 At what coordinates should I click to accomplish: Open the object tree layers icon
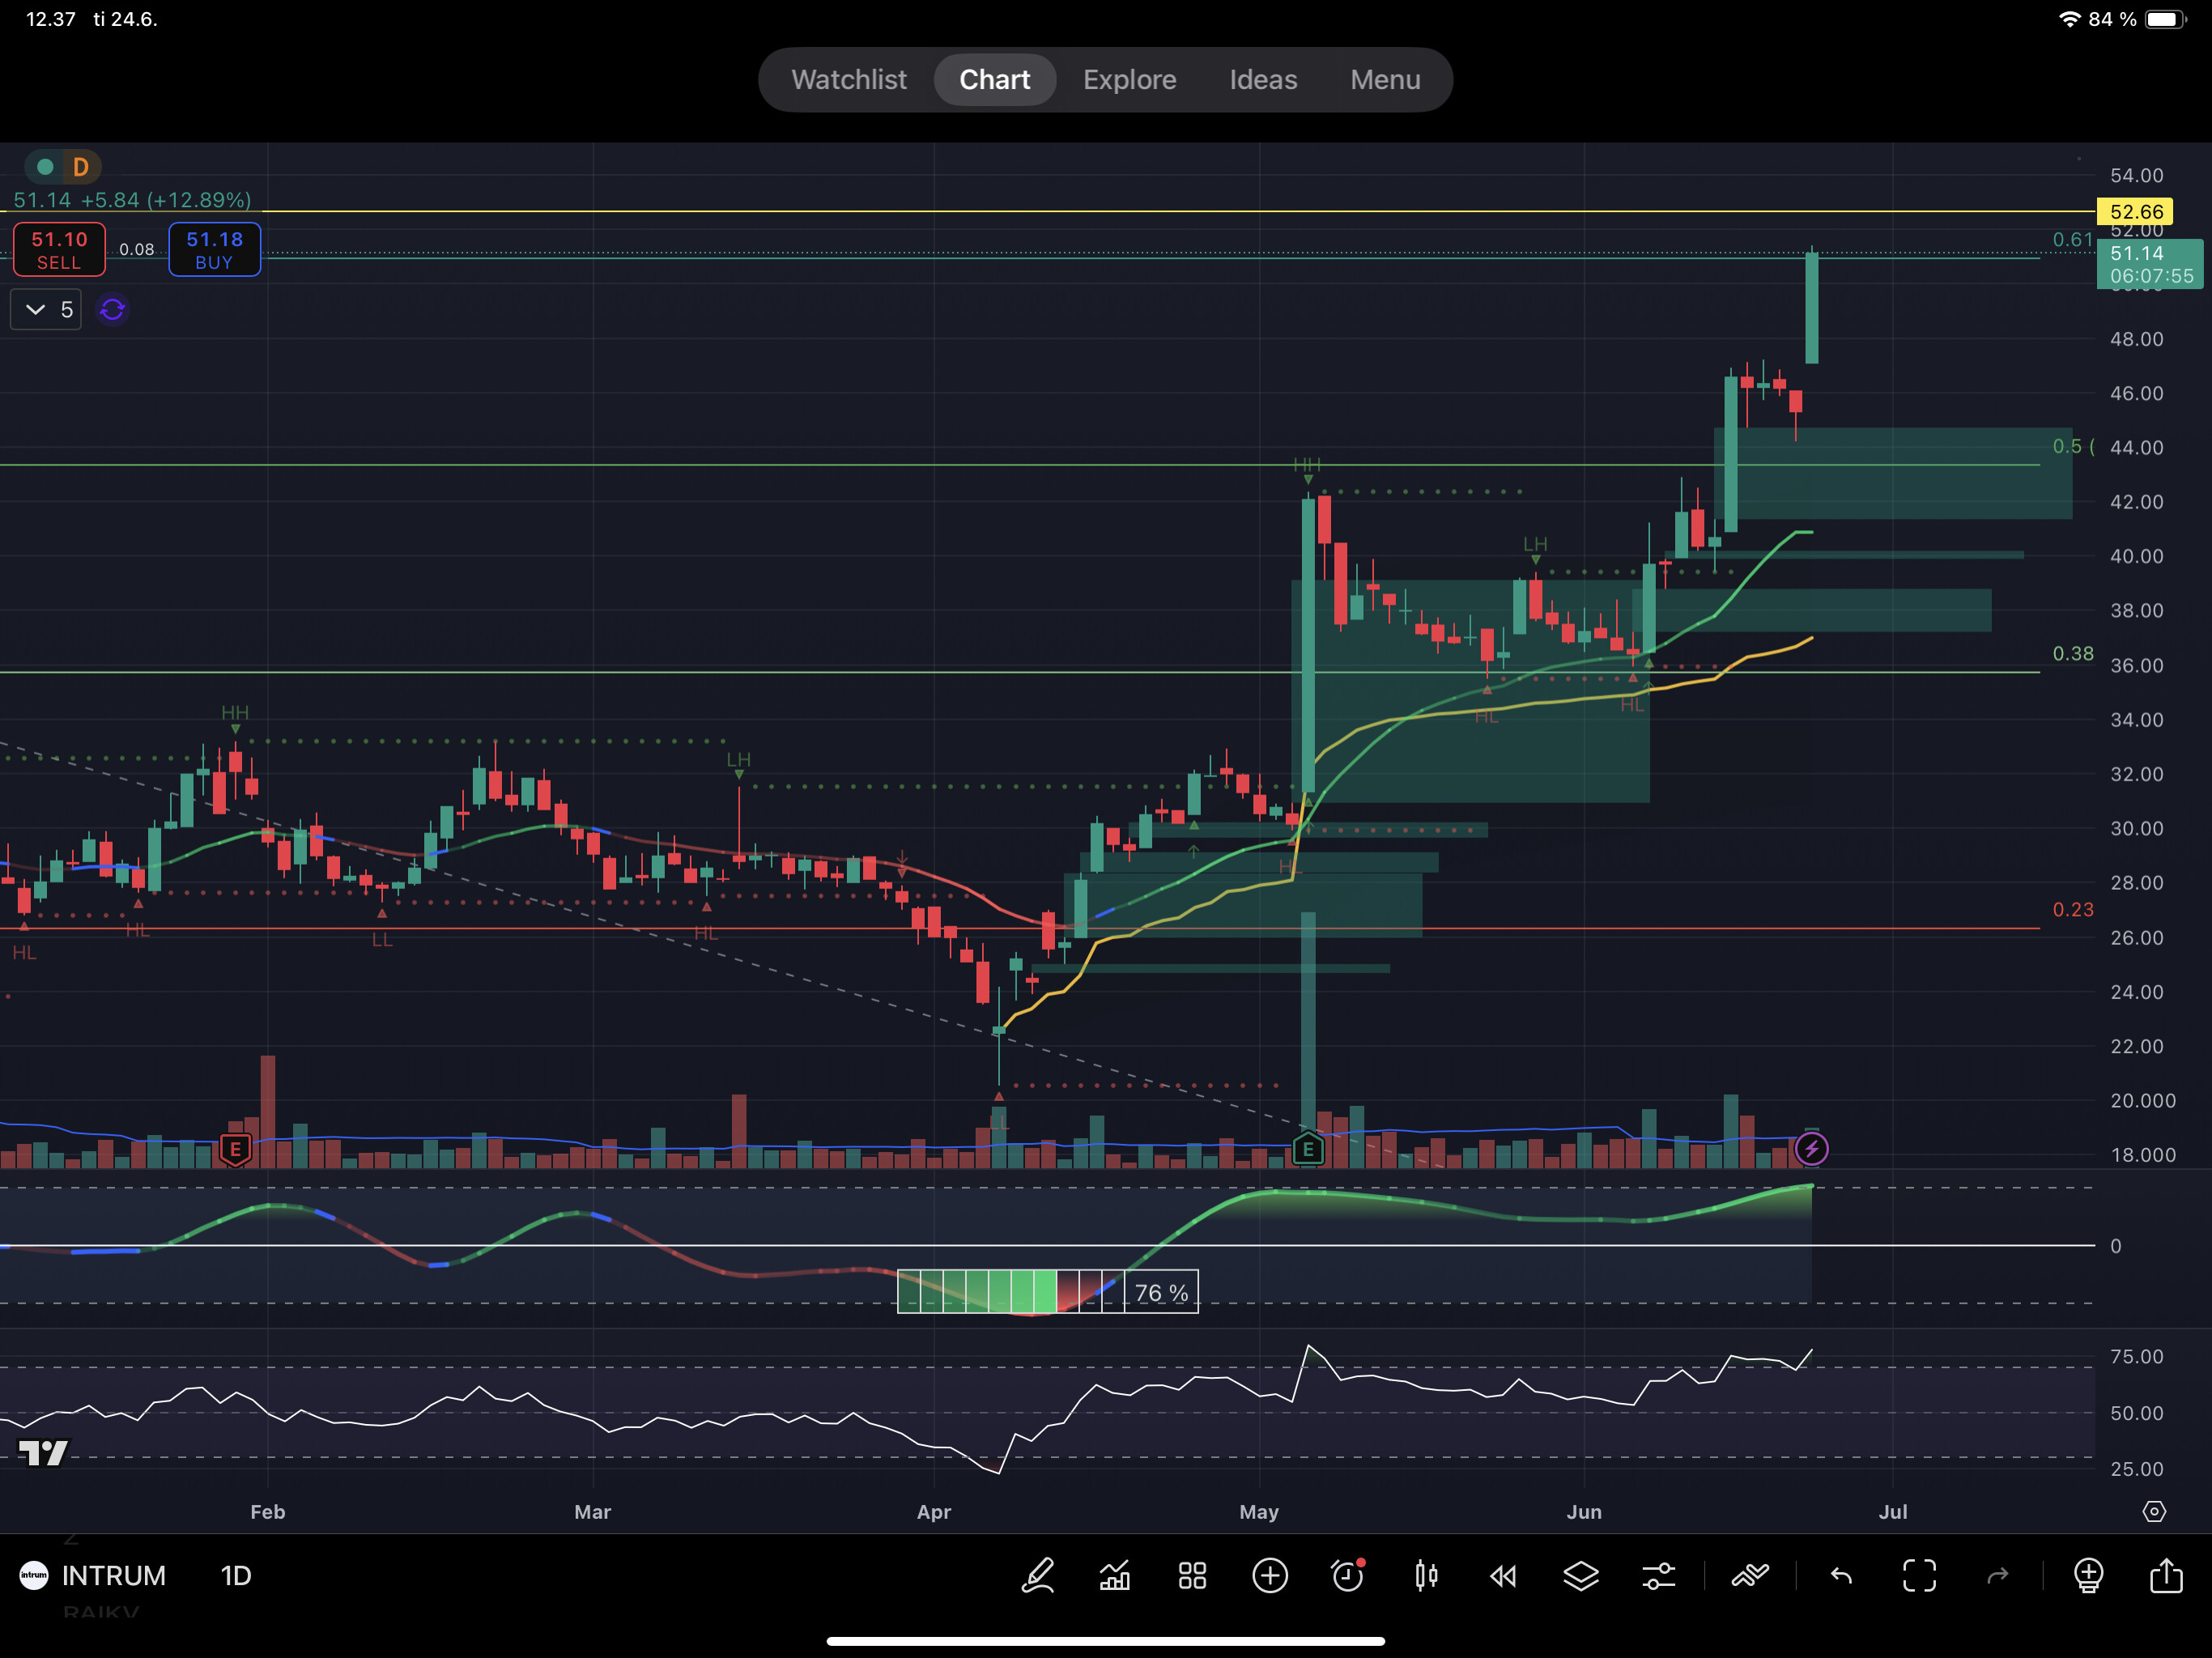pyautogui.click(x=1581, y=1576)
